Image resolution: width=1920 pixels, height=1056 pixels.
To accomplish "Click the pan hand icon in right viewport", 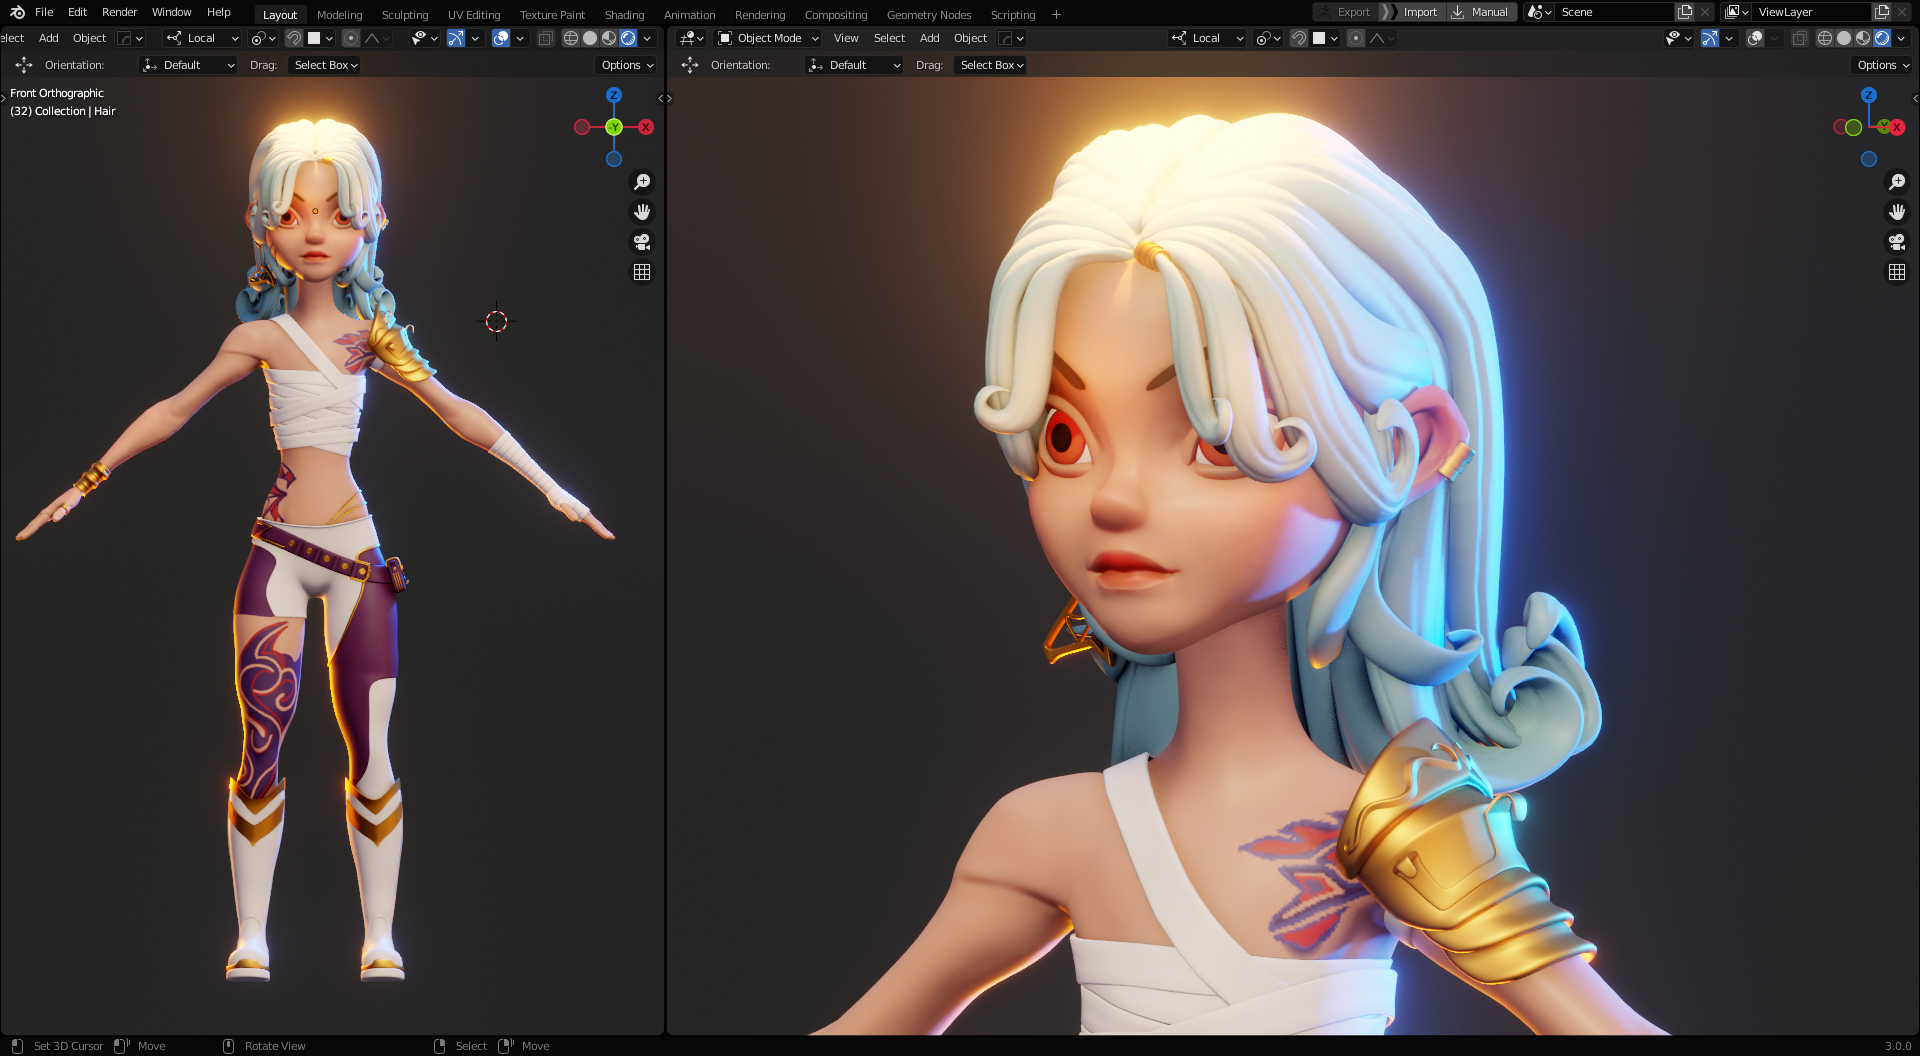I will click(1896, 212).
